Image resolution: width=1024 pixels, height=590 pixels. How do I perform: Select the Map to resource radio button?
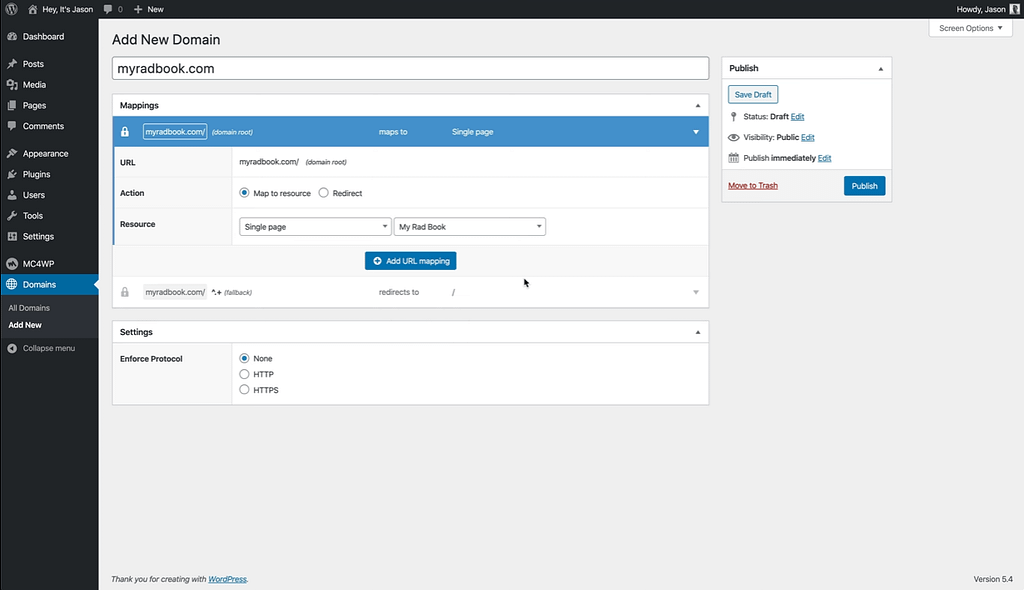243,193
